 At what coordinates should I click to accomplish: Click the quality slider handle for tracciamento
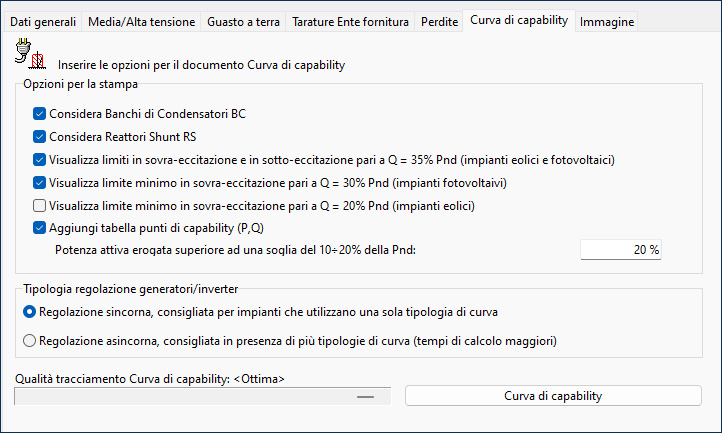(365, 397)
